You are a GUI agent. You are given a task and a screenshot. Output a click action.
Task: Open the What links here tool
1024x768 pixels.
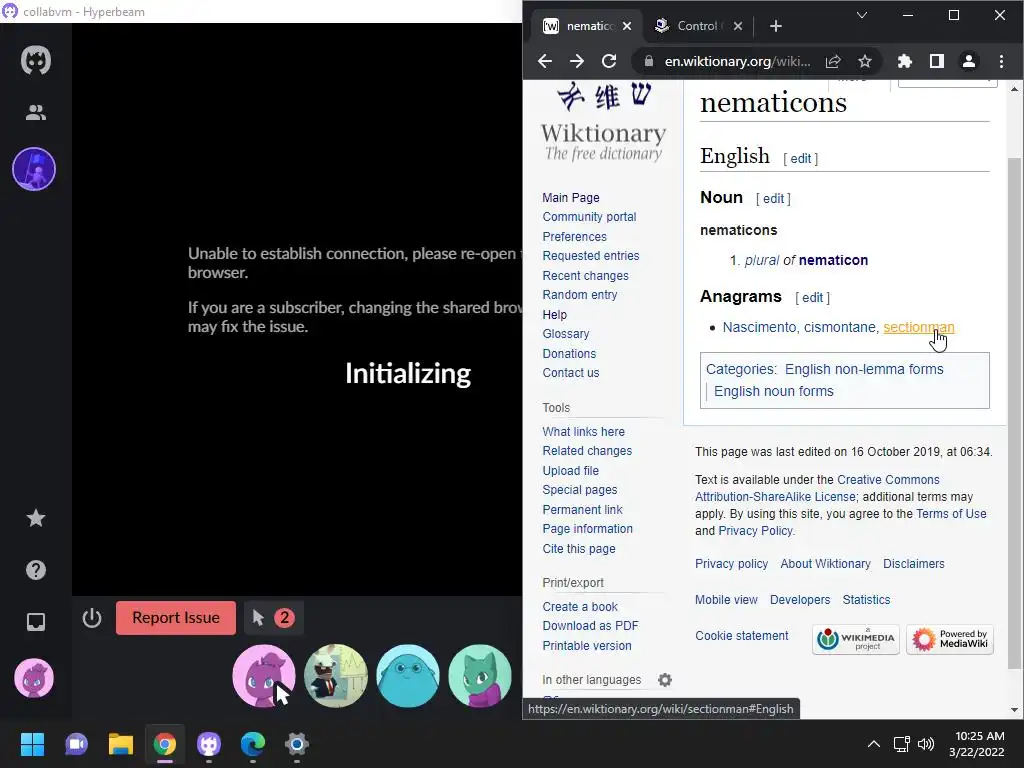click(583, 432)
